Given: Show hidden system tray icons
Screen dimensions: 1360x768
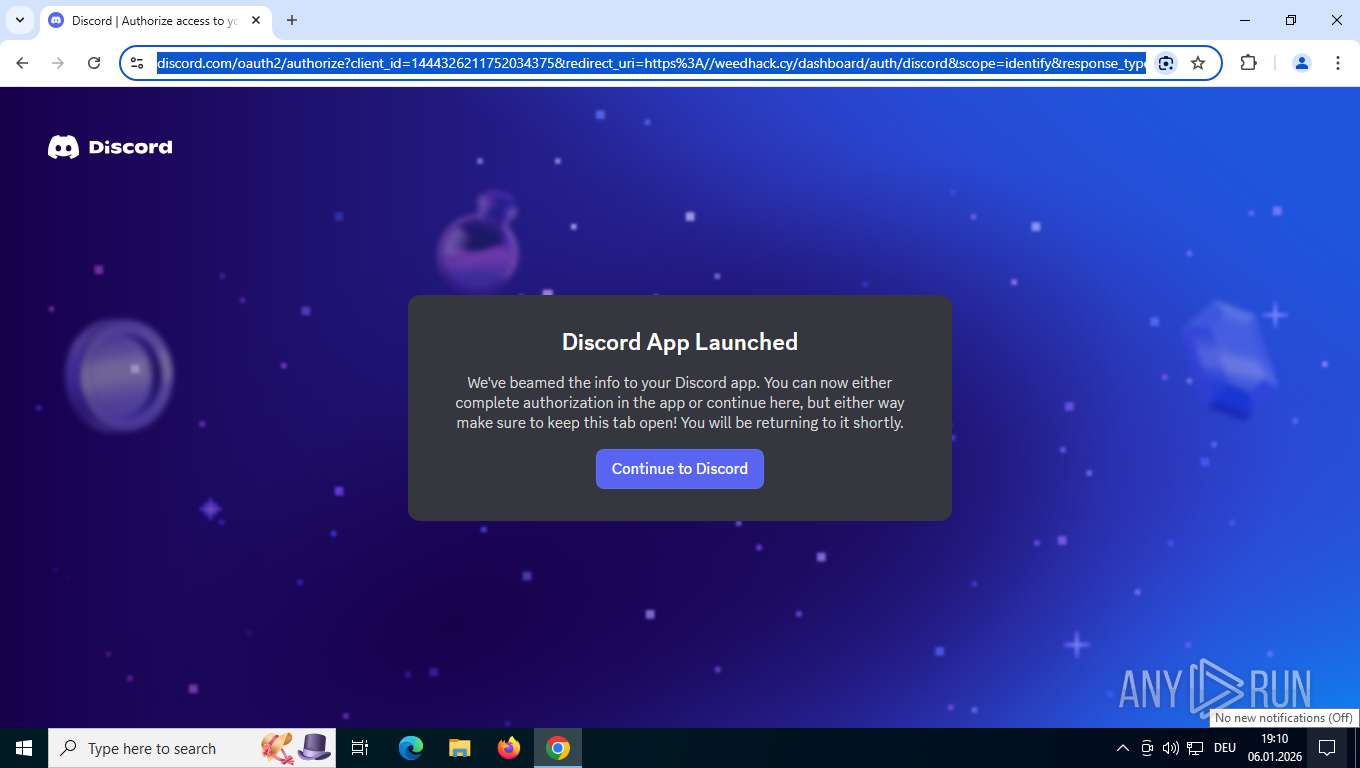Looking at the screenshot, I should tap(1122, 748).
